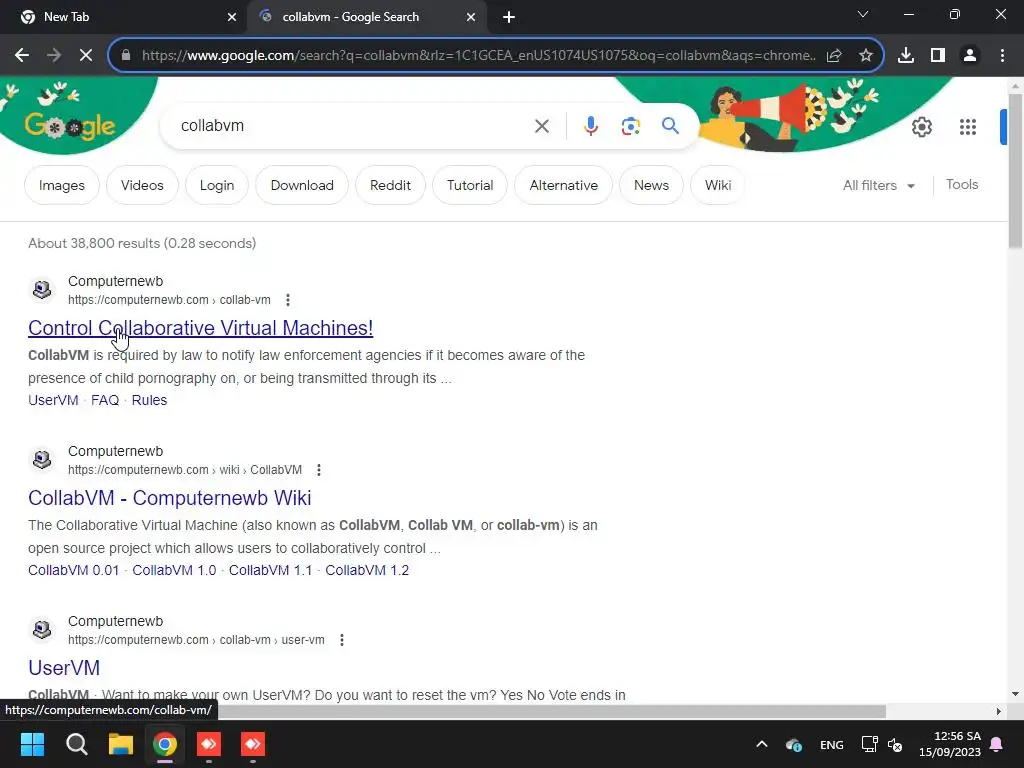This screenshot has width=1024, height=768.
Task: Click Computernewb favicon of first result
Action: tap(42, 289)
